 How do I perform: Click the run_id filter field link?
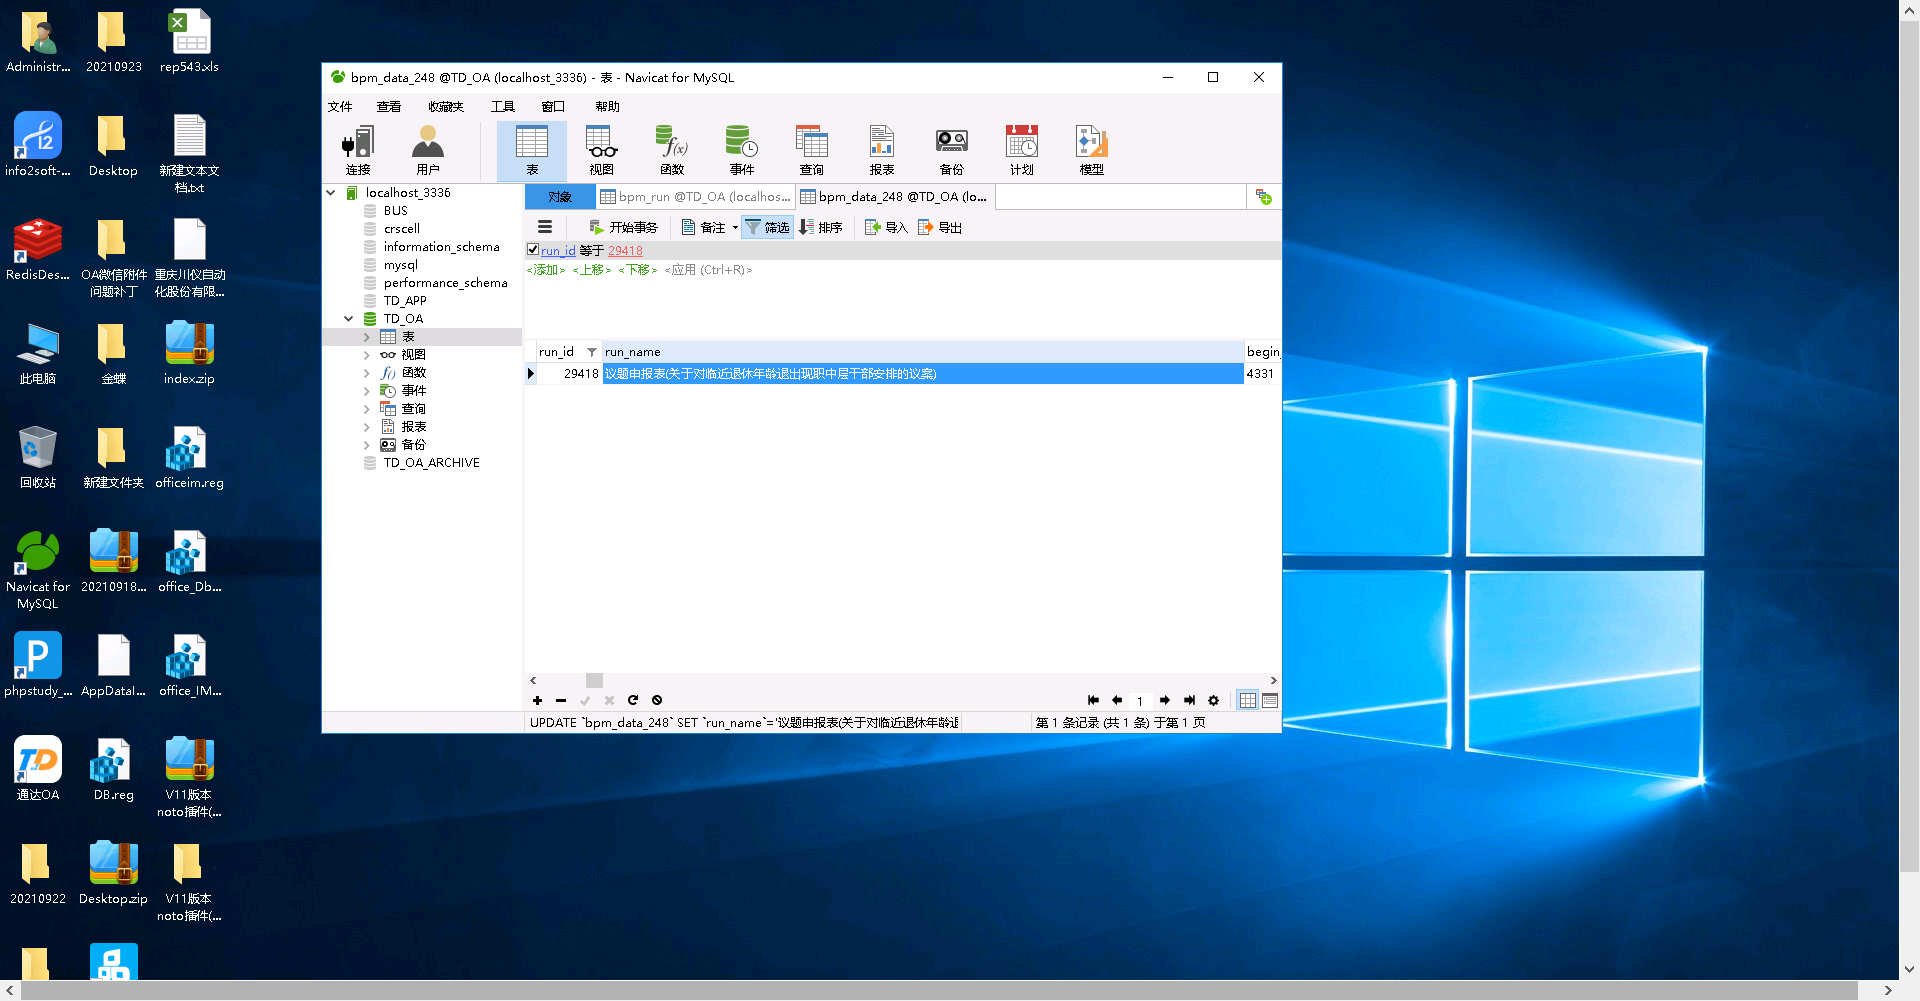558,251
